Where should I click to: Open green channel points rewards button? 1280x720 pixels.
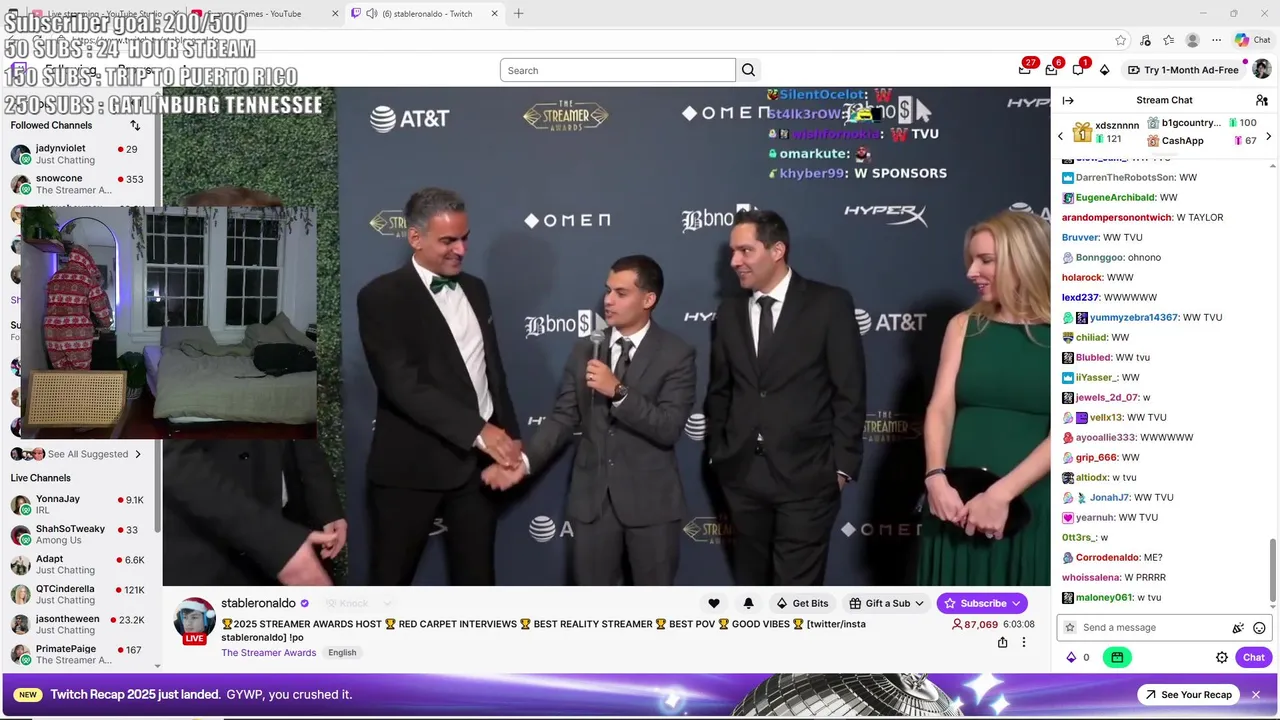(1117, 657)
